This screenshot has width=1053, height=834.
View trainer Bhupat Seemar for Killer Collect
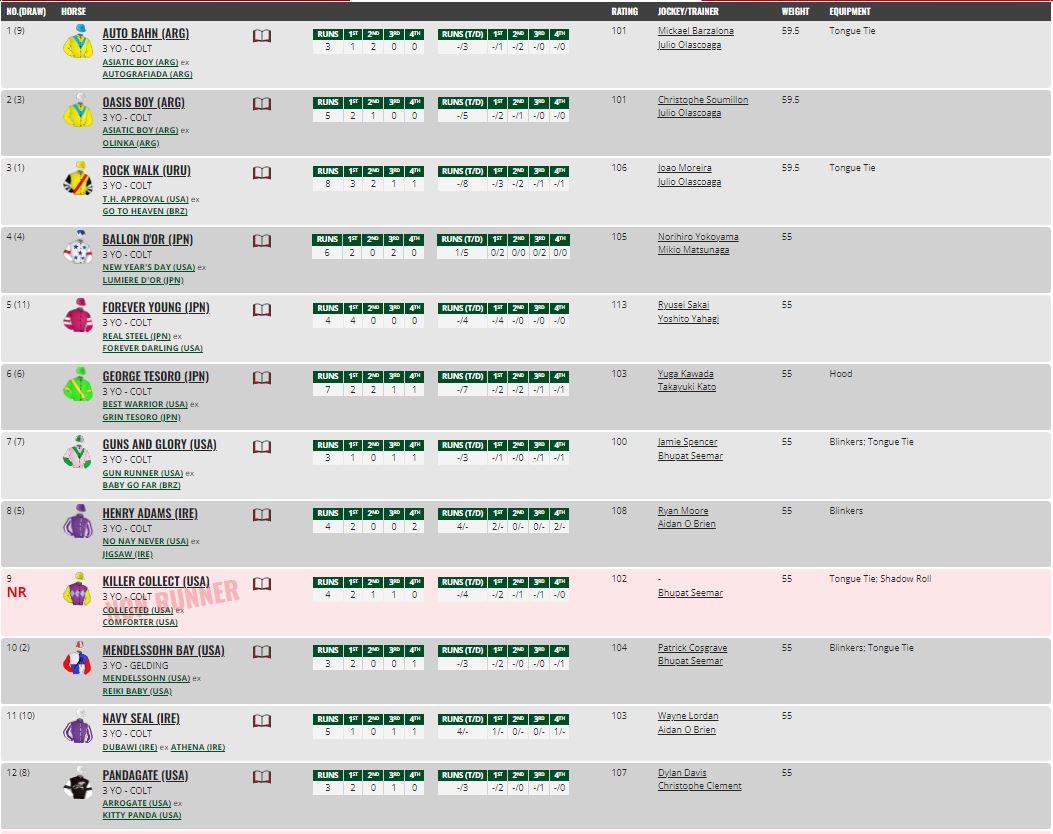coord(690,593)
